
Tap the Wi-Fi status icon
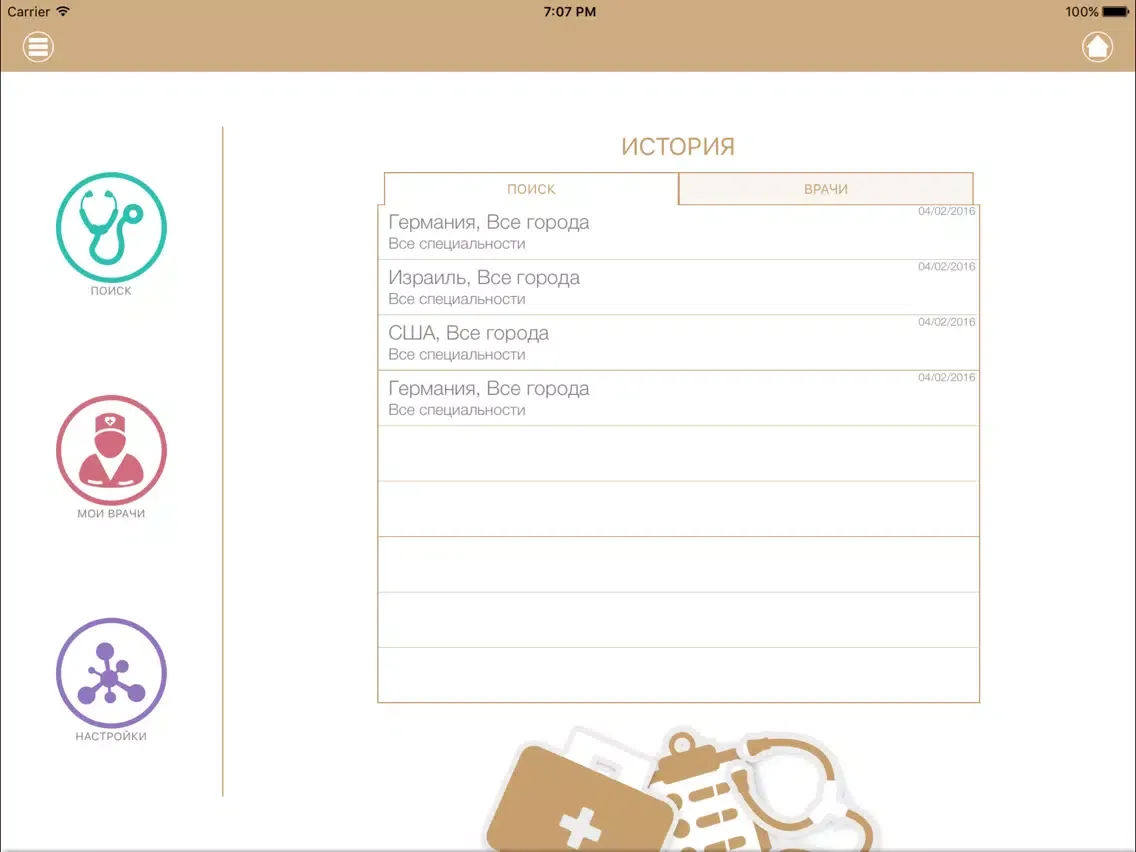point(63,11)
